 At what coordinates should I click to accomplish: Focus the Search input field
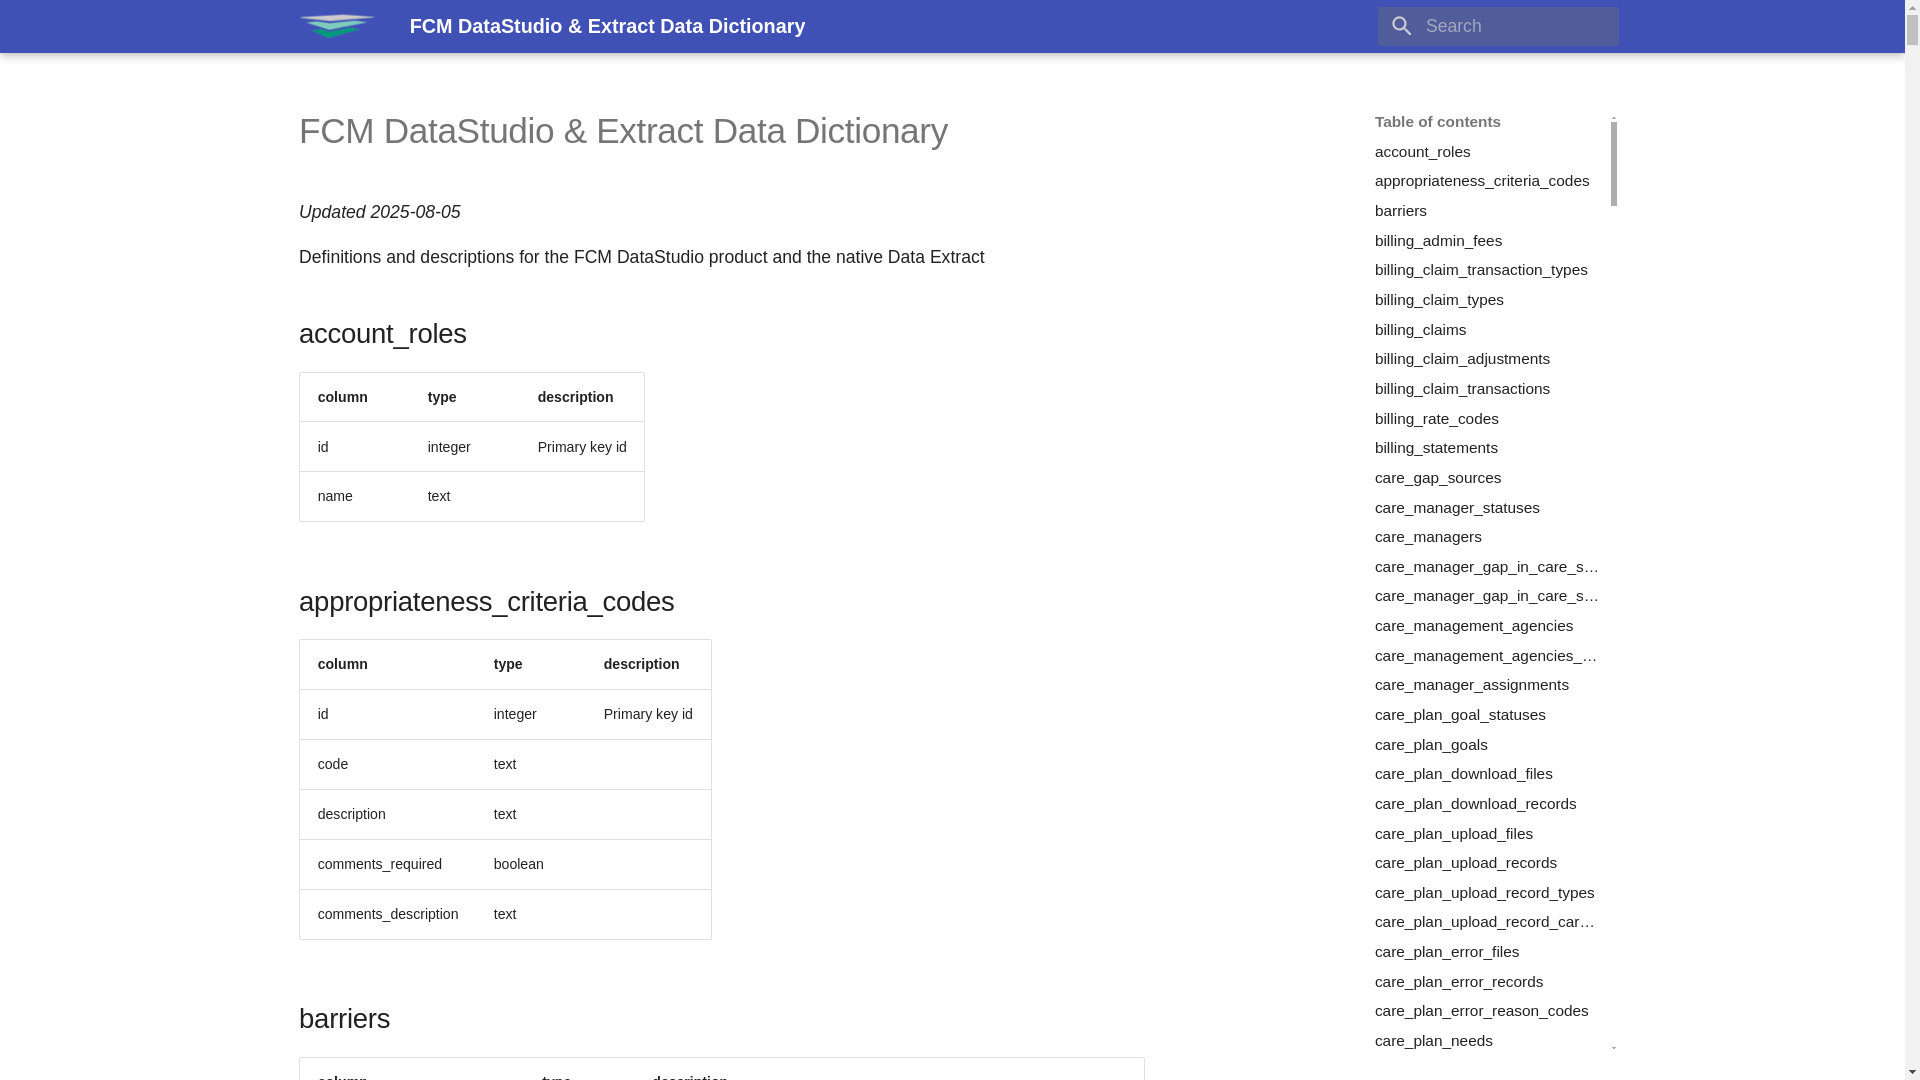[1497, 26]
